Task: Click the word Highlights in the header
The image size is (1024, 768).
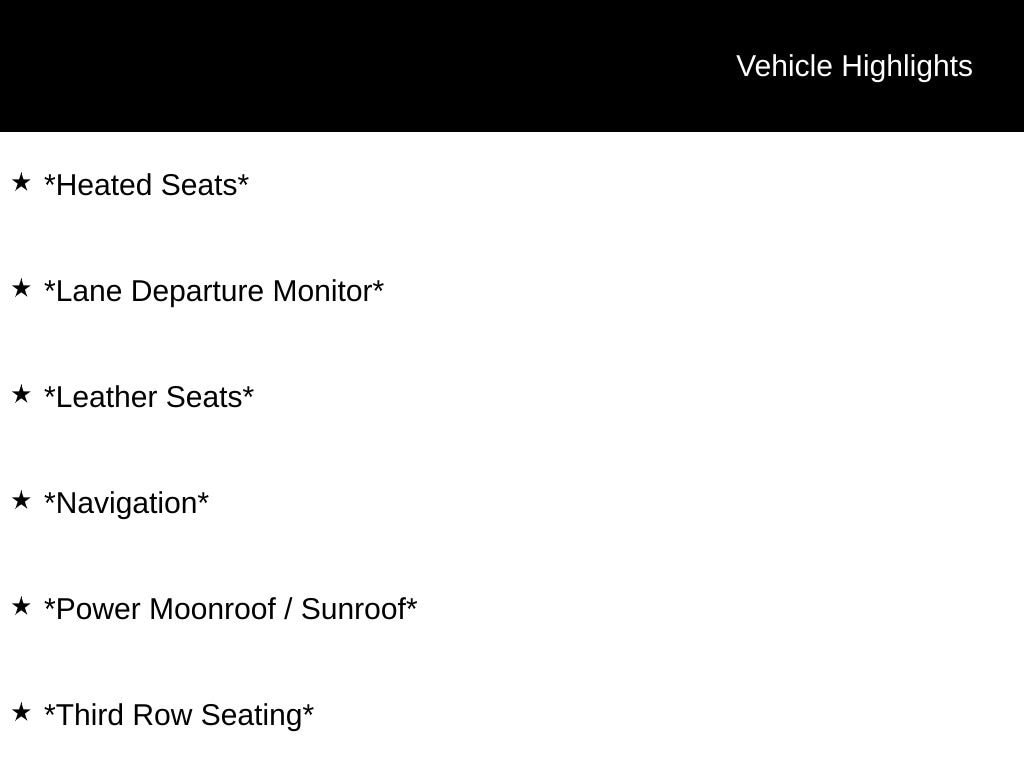Action: click(x=906, y=66)
